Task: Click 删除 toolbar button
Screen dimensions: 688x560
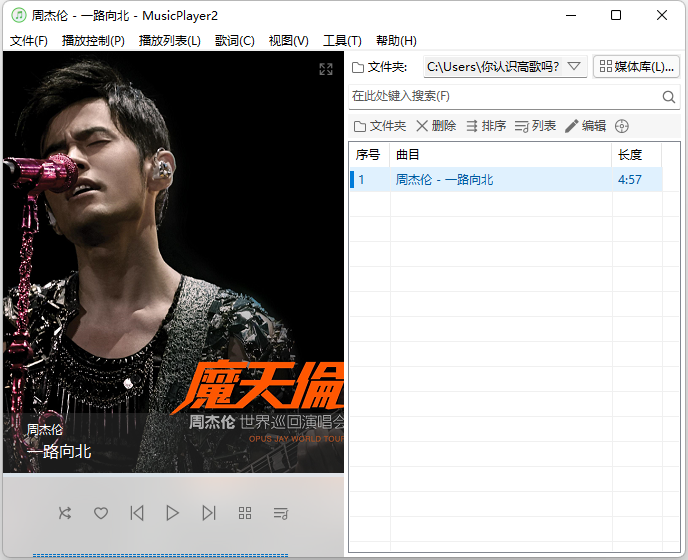Action: click(x=436, y=126)
